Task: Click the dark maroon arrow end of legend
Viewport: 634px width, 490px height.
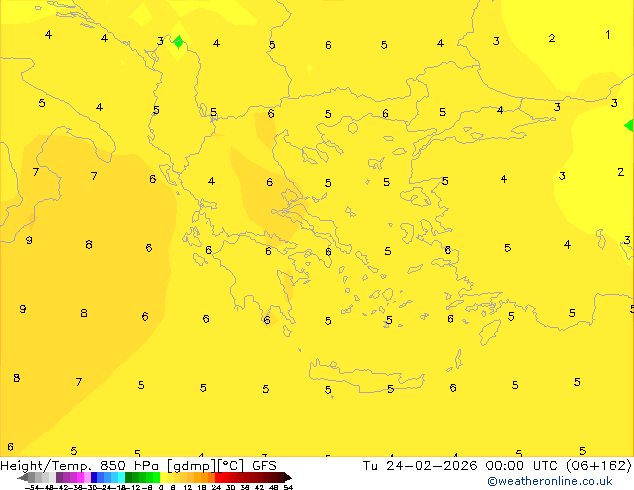Action: click(x=288, y=477)
